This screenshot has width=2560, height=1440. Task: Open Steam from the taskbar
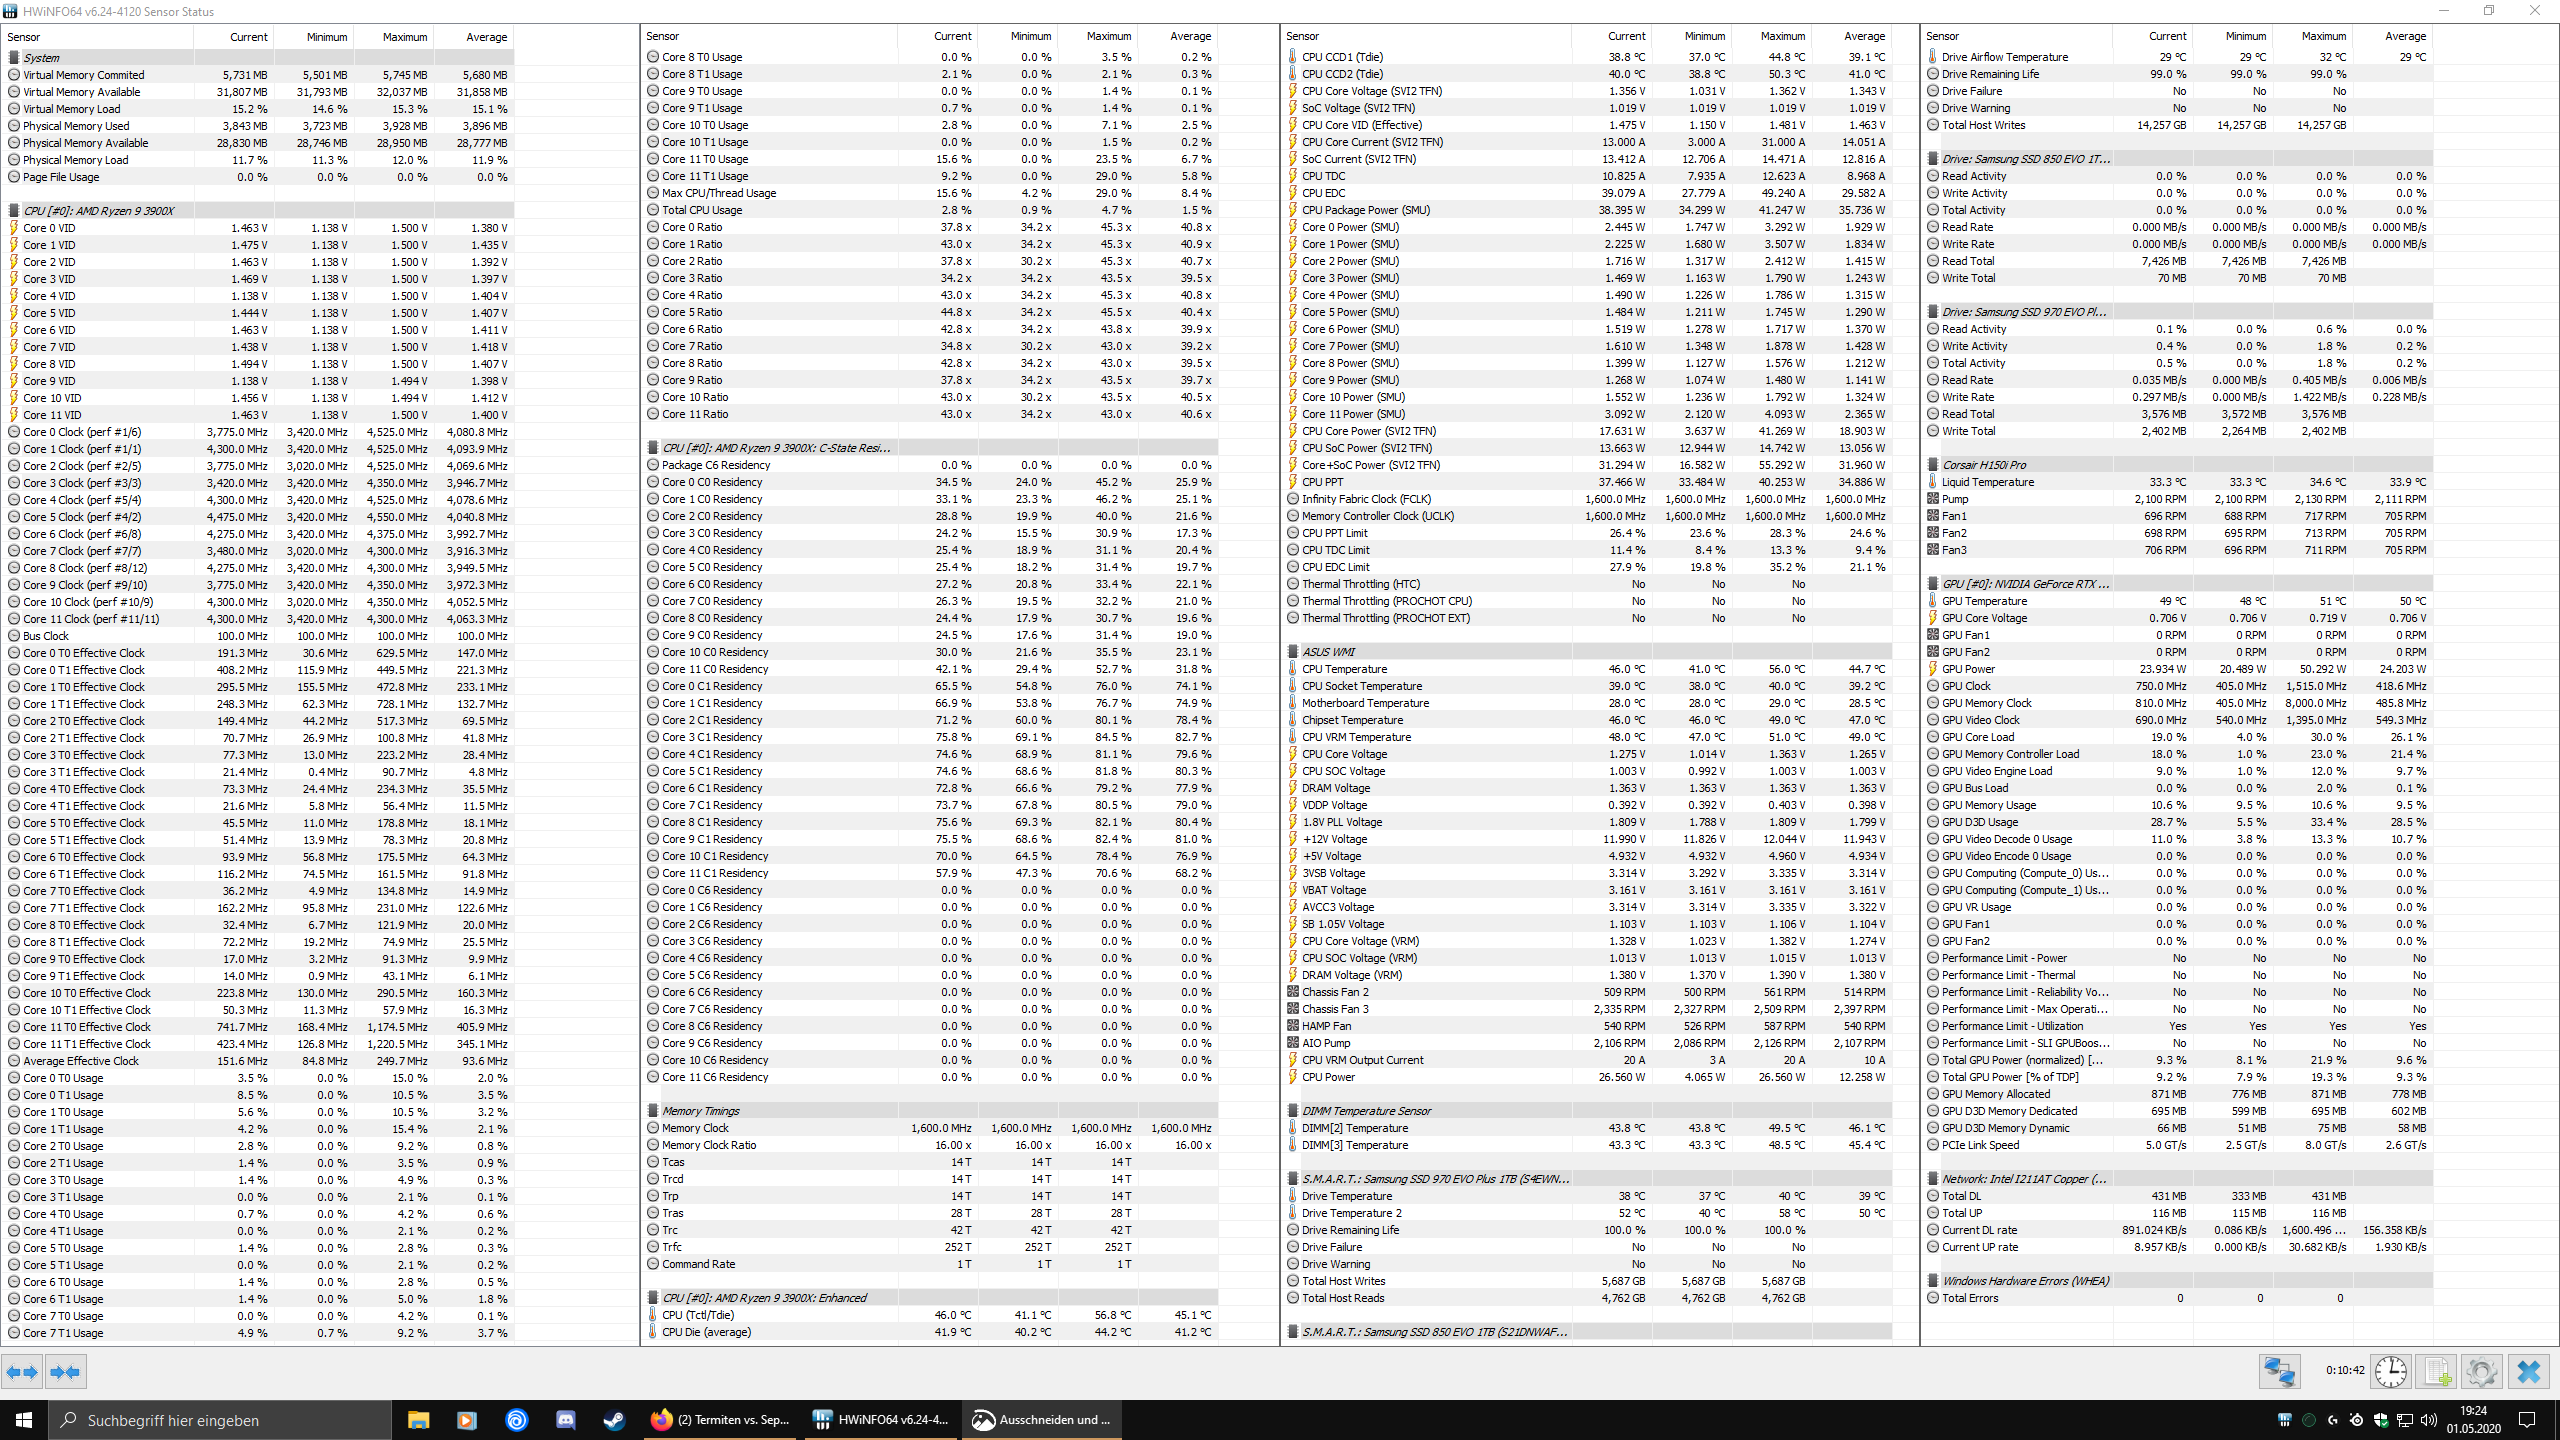[x=614, y=1420]
